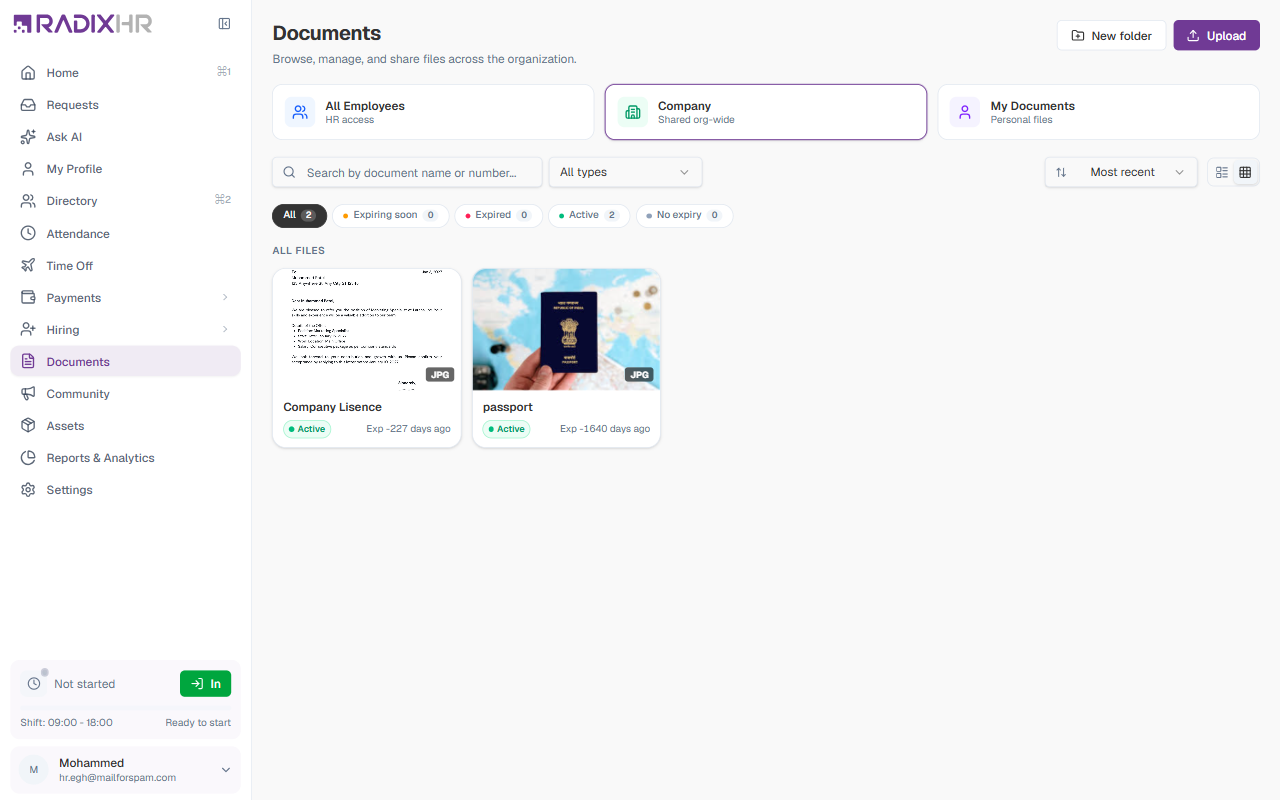Click the New folder button
This screenshot has width=1280, height=800.
point(1111,35)
